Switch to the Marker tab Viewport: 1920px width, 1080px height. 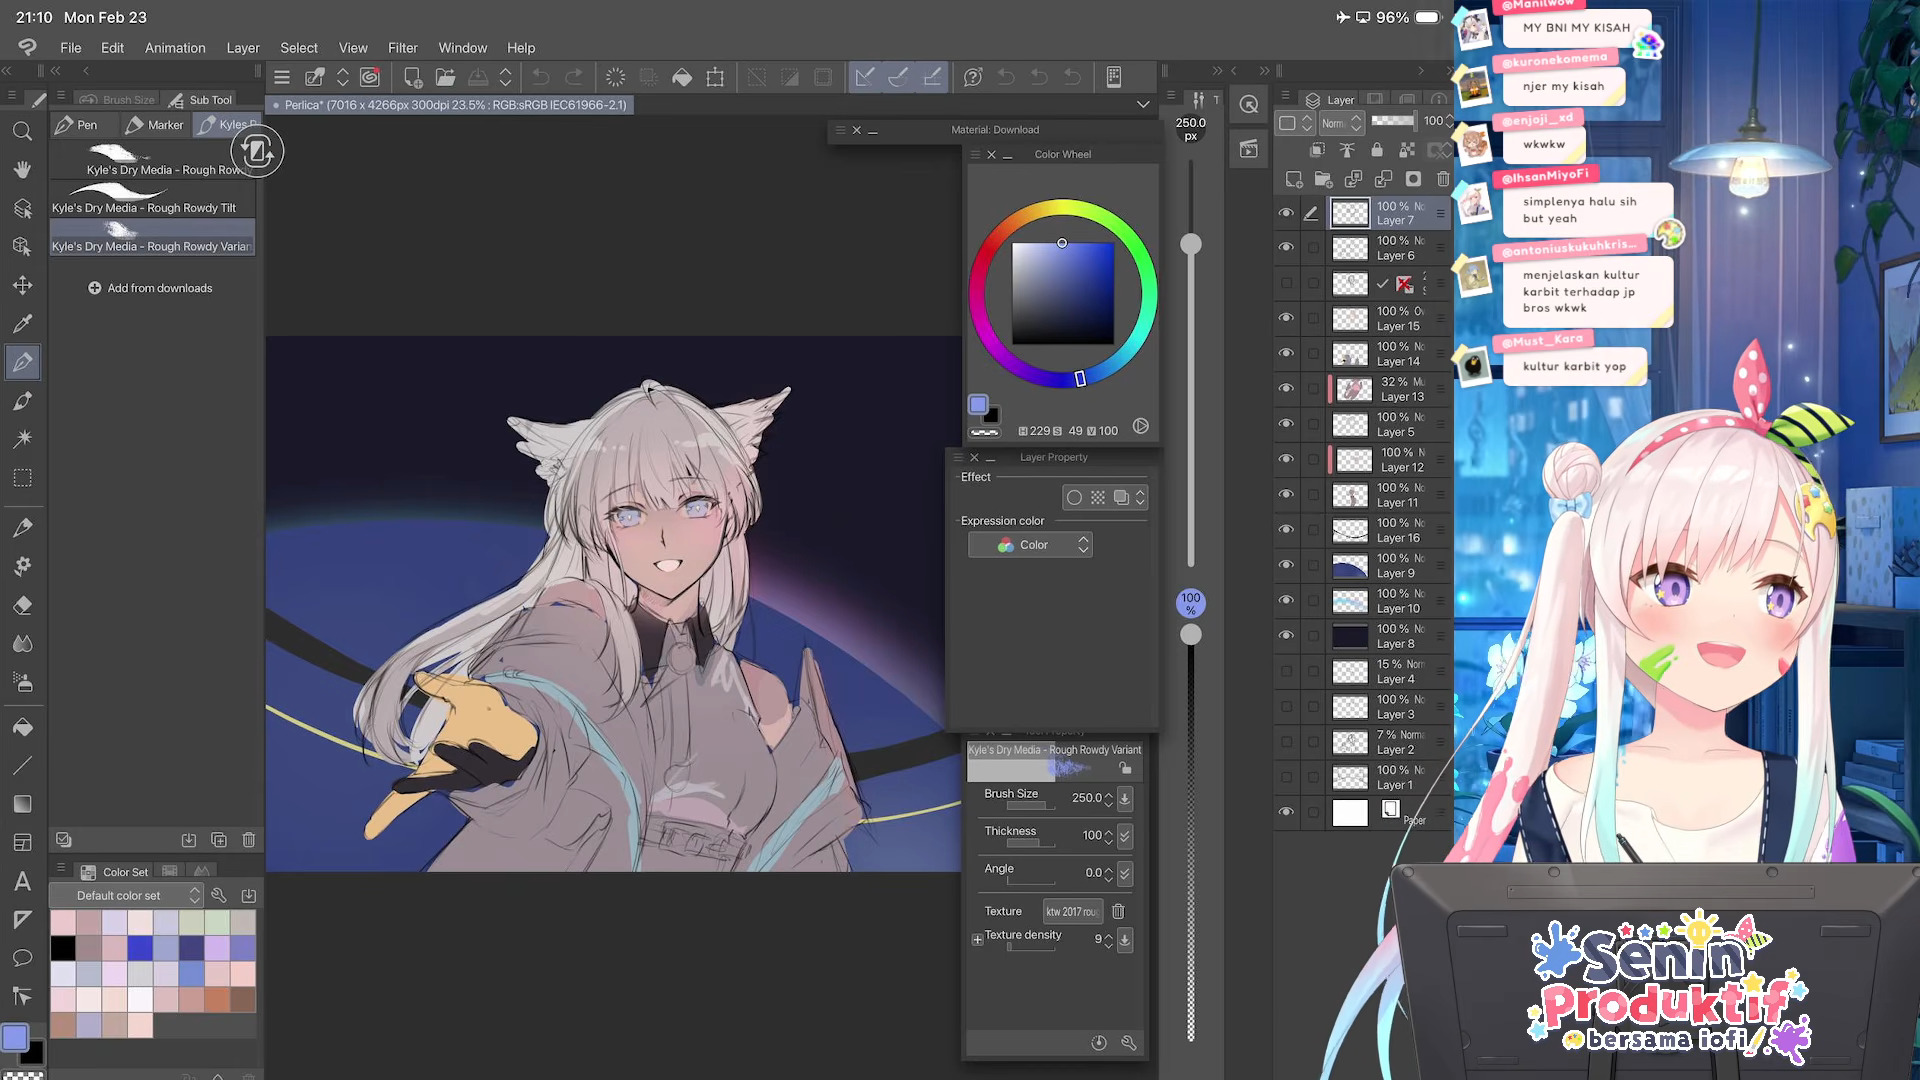[x=156, y=125]
